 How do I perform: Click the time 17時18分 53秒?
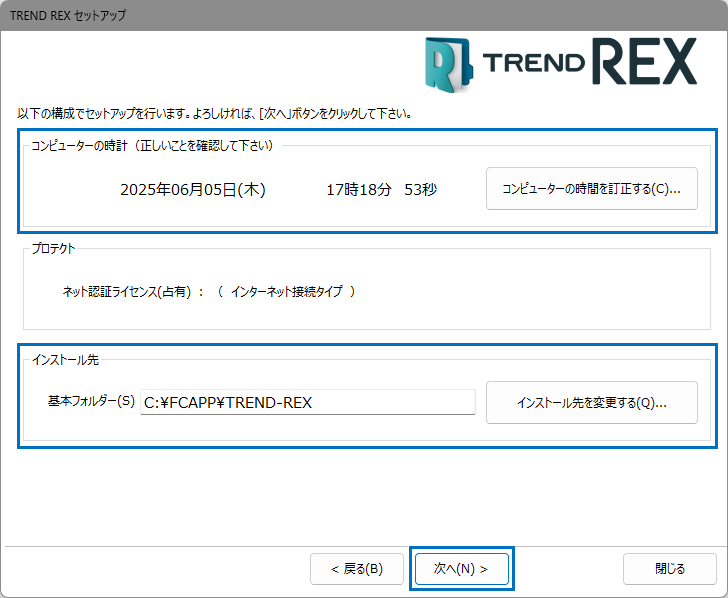pos(382,189)
